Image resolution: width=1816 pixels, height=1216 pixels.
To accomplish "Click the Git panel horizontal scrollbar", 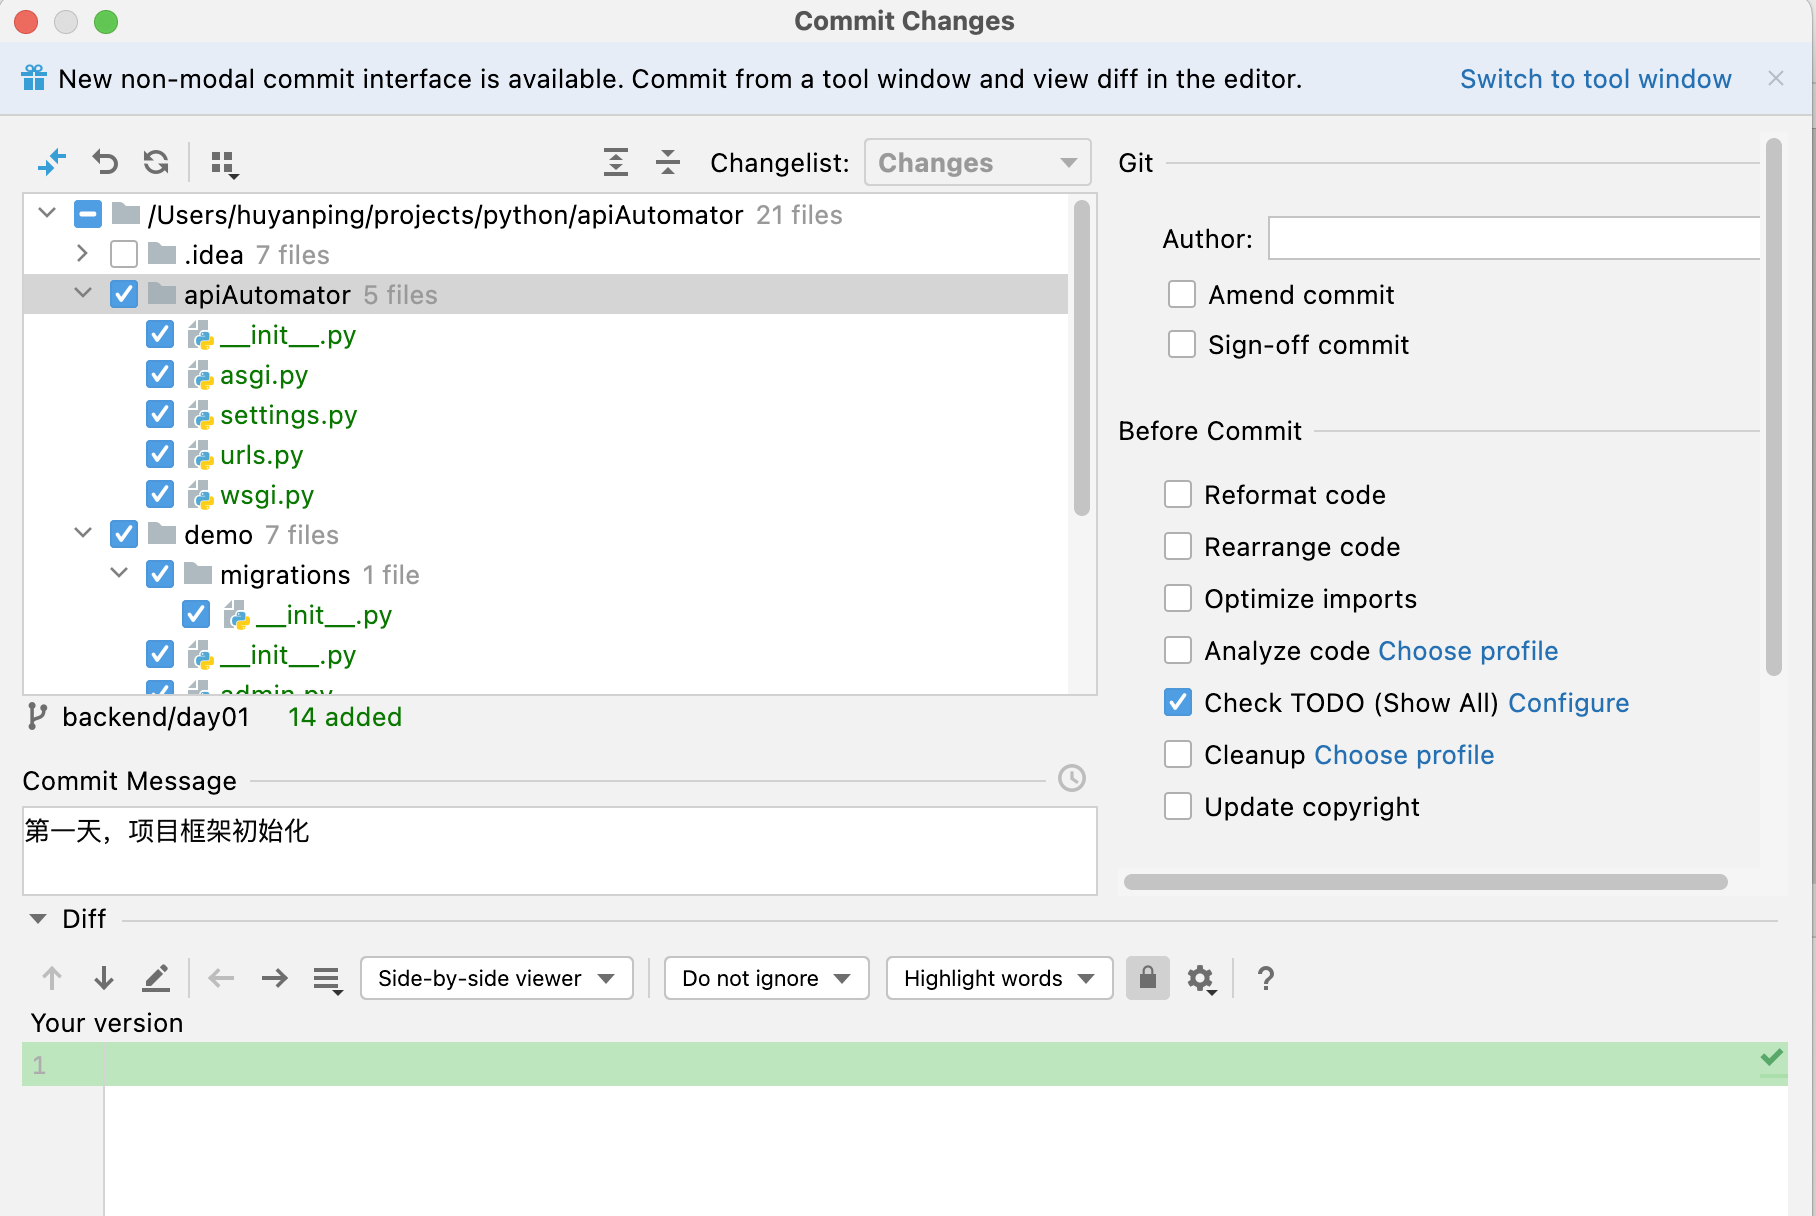I will point(1425,882).
